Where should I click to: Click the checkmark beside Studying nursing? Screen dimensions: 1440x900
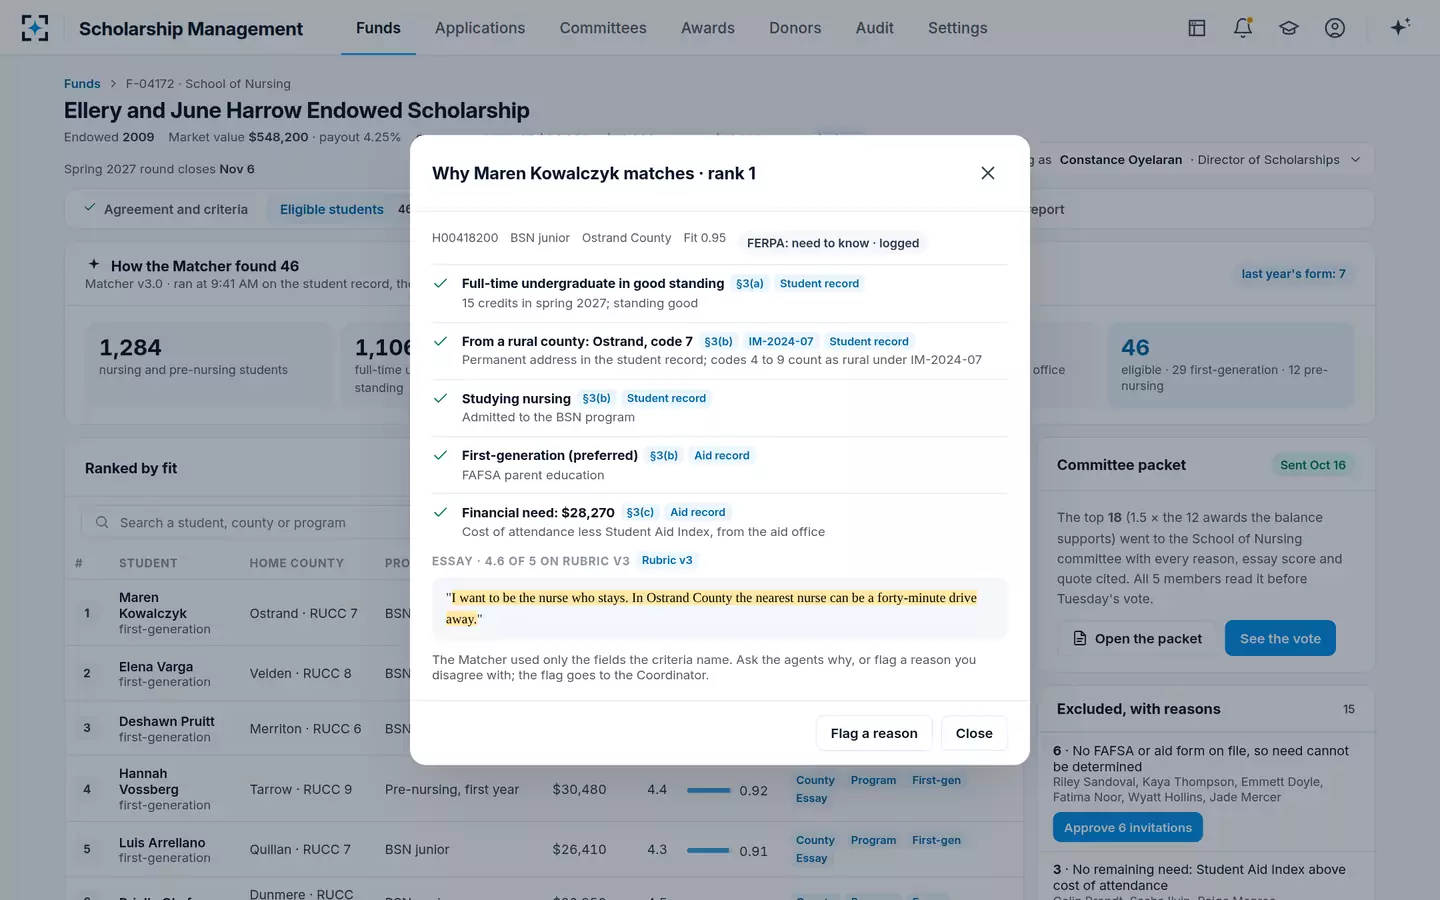(x=440, y=398)
